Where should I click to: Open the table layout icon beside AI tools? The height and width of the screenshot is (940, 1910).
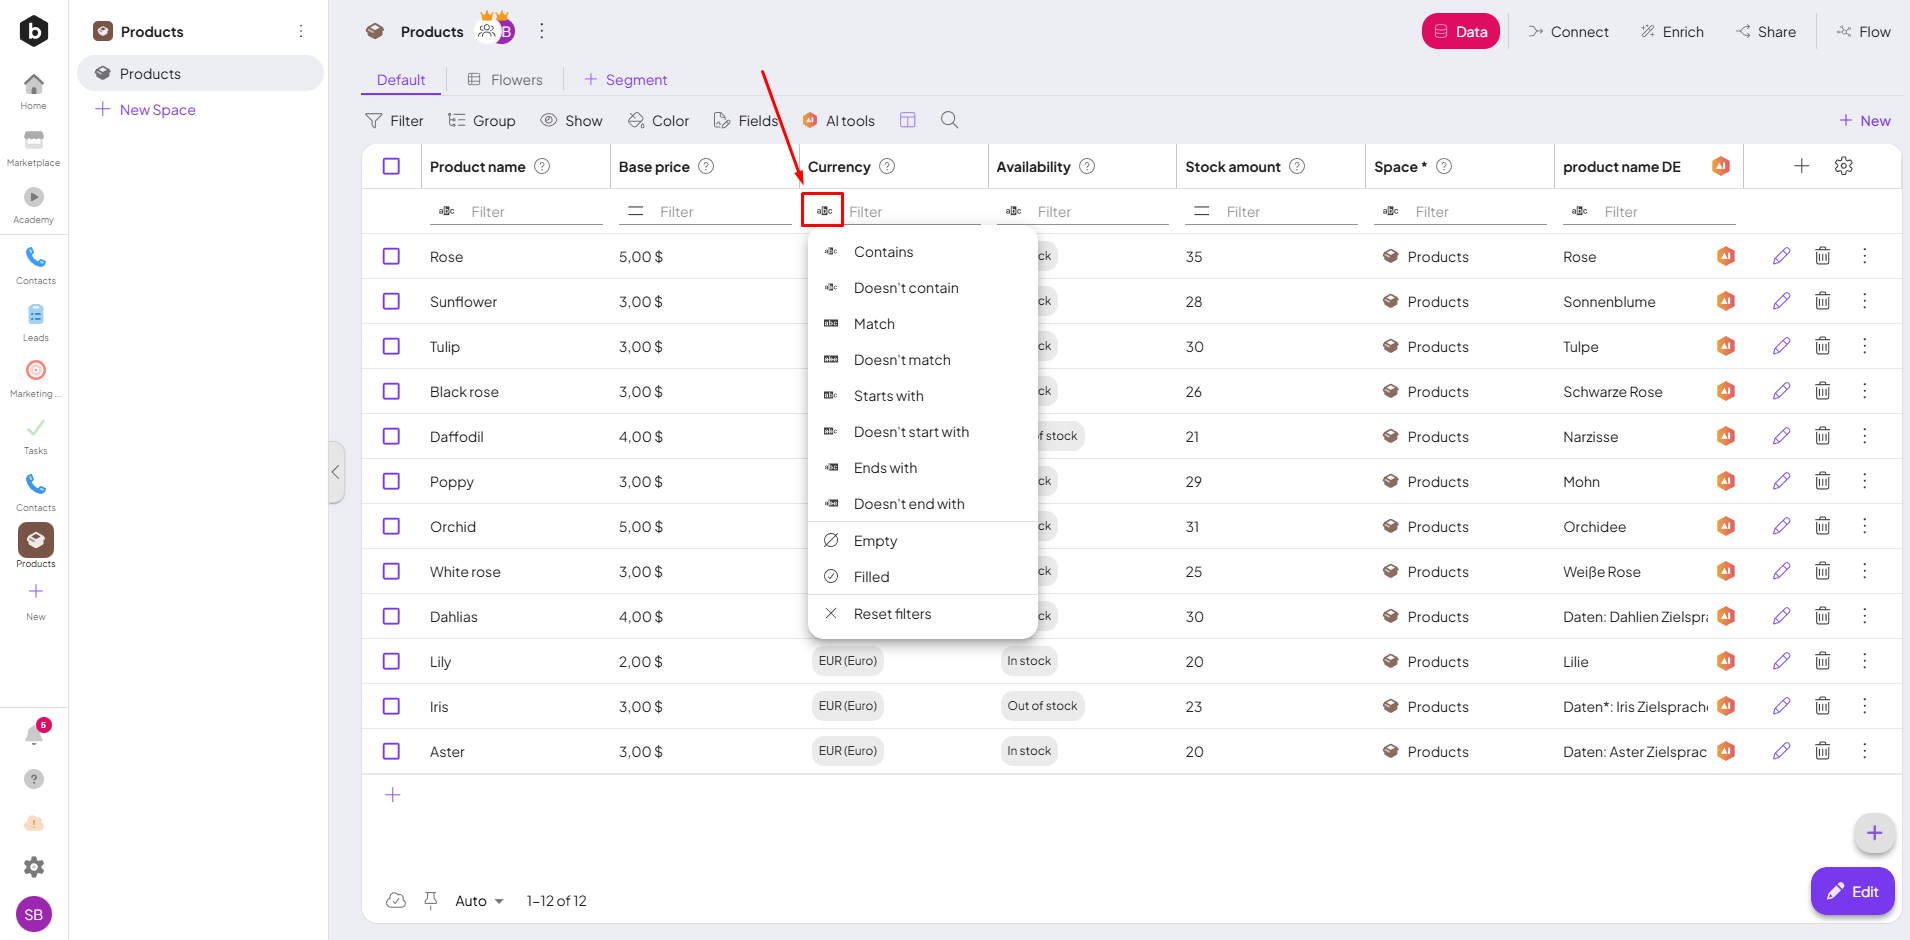(x=907, y=120)
